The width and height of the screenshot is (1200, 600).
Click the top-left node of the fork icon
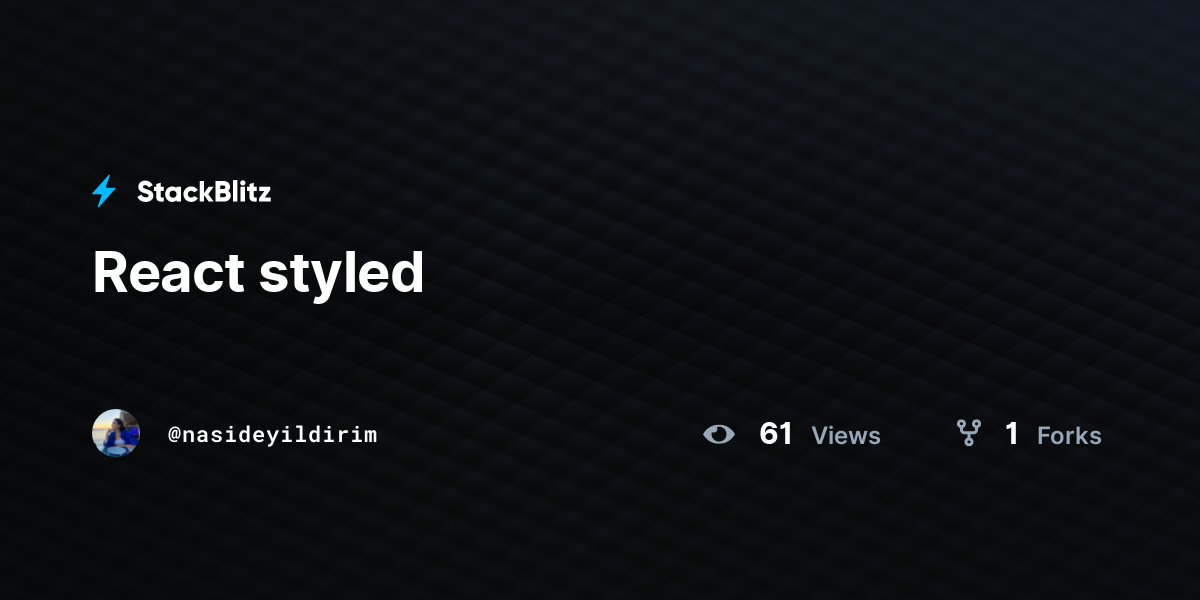[x=961, y=425]
